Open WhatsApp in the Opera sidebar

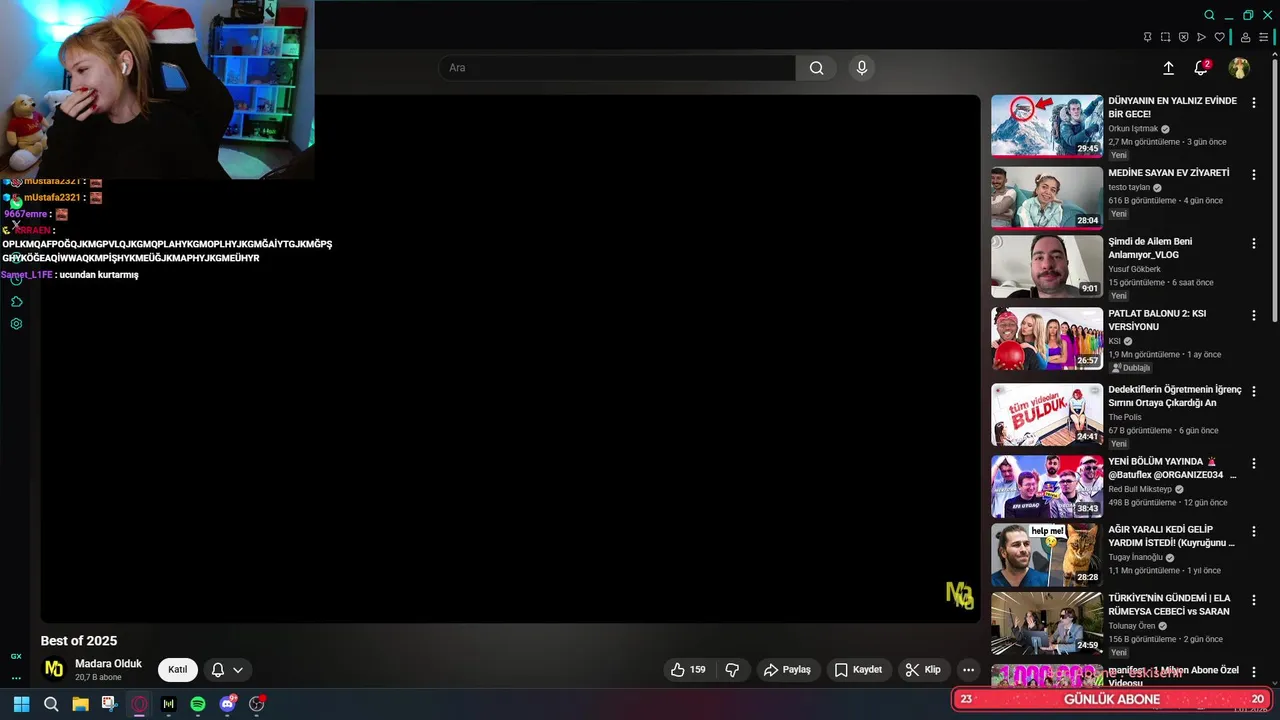coord(16,203)
